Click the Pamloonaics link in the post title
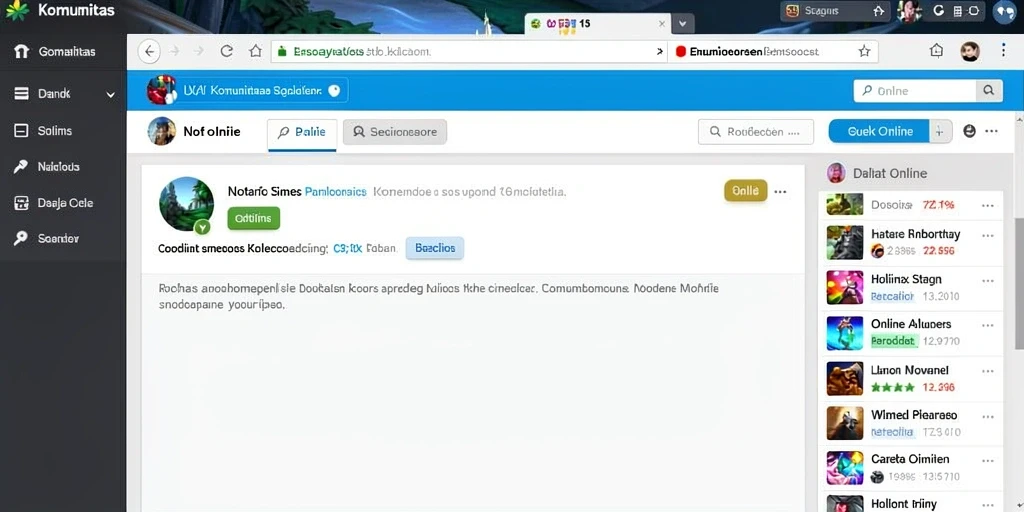The image size is (1024, 512). tap(336, 192)
